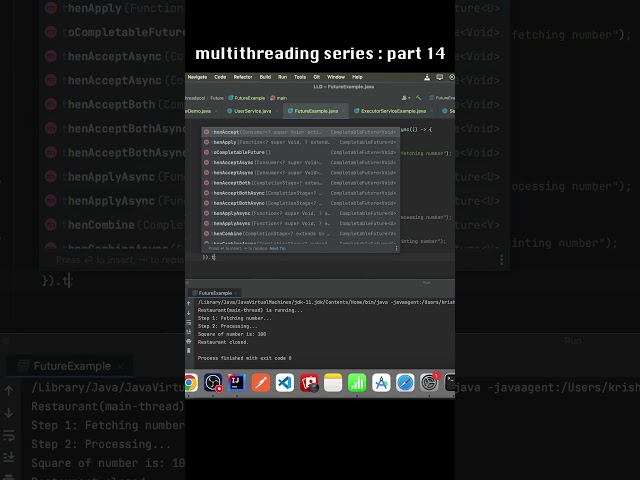
Task: Open the Help menu
Action: [x=357, y=77]
